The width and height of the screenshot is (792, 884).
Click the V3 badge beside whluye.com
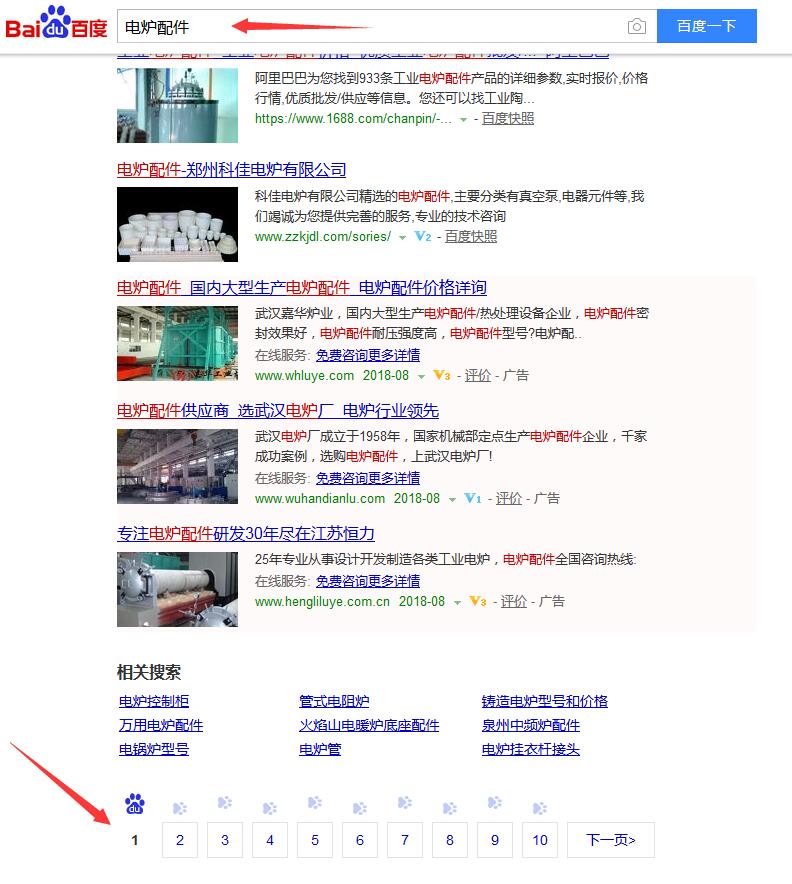(x=442, y=376)
